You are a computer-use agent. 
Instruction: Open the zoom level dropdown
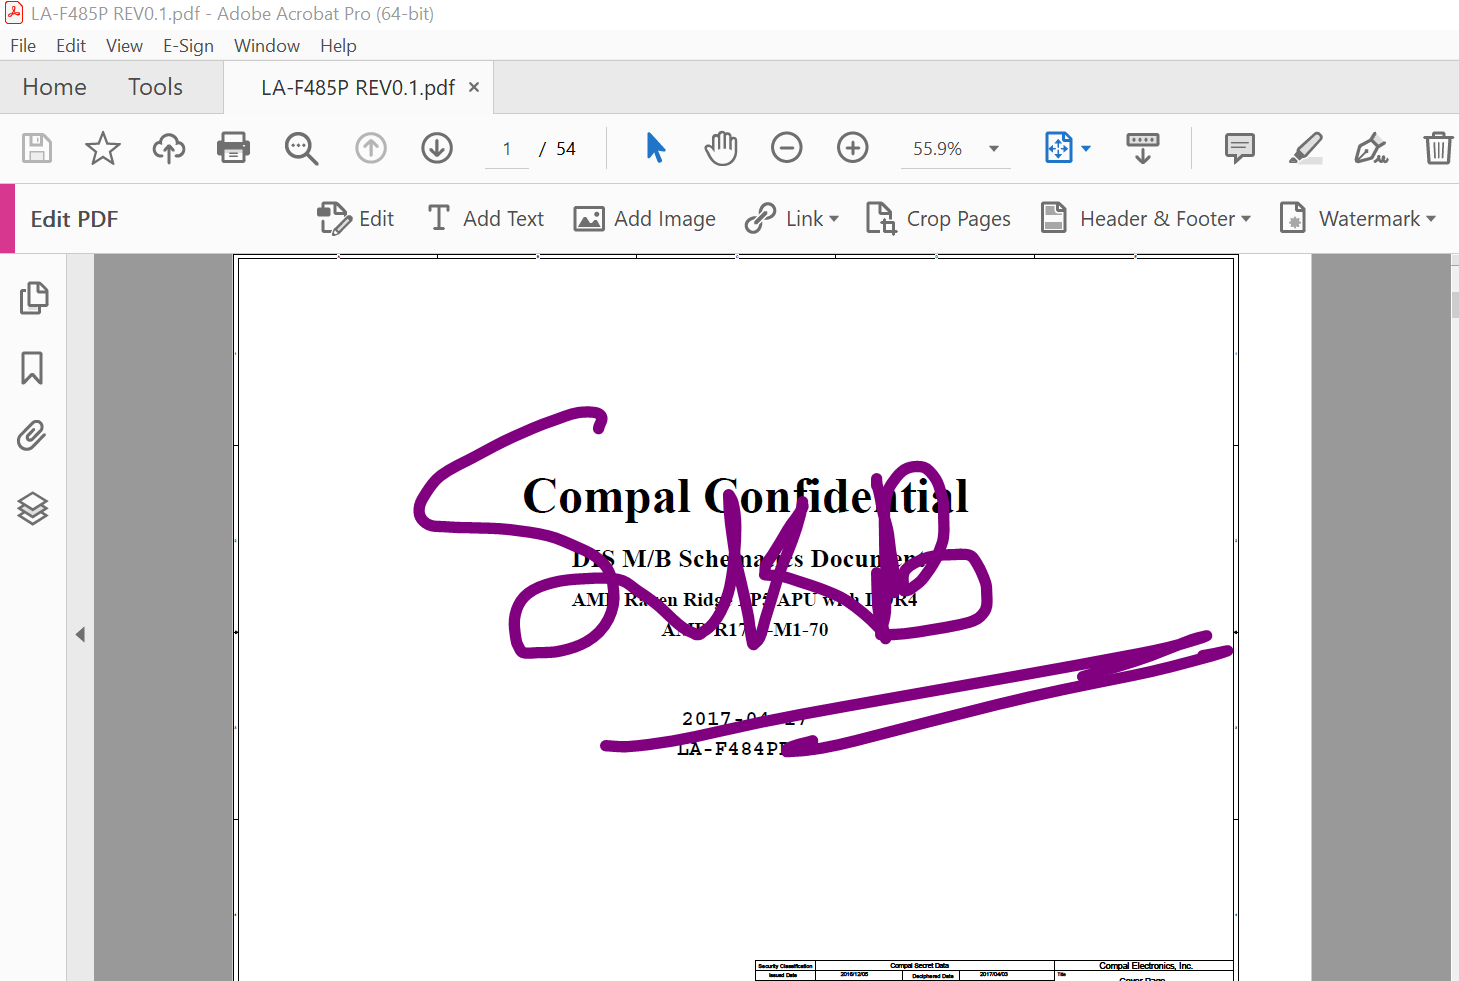tap(994, 148)
